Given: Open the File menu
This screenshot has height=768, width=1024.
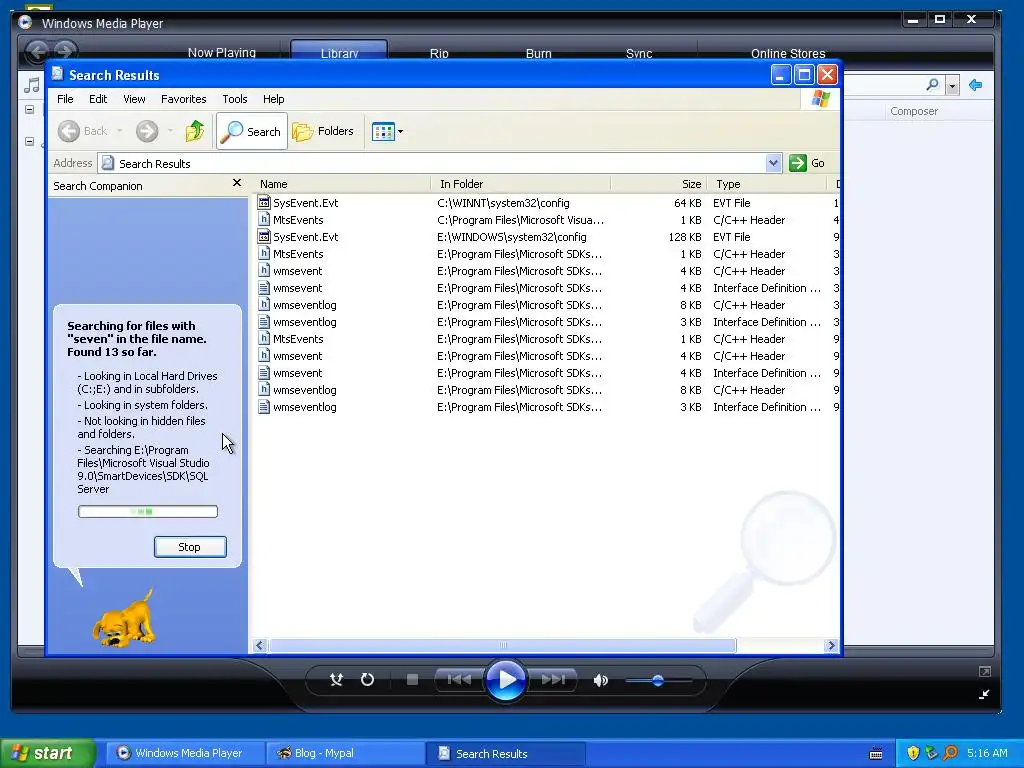Looking at the screenshot, I should point(65,99).
